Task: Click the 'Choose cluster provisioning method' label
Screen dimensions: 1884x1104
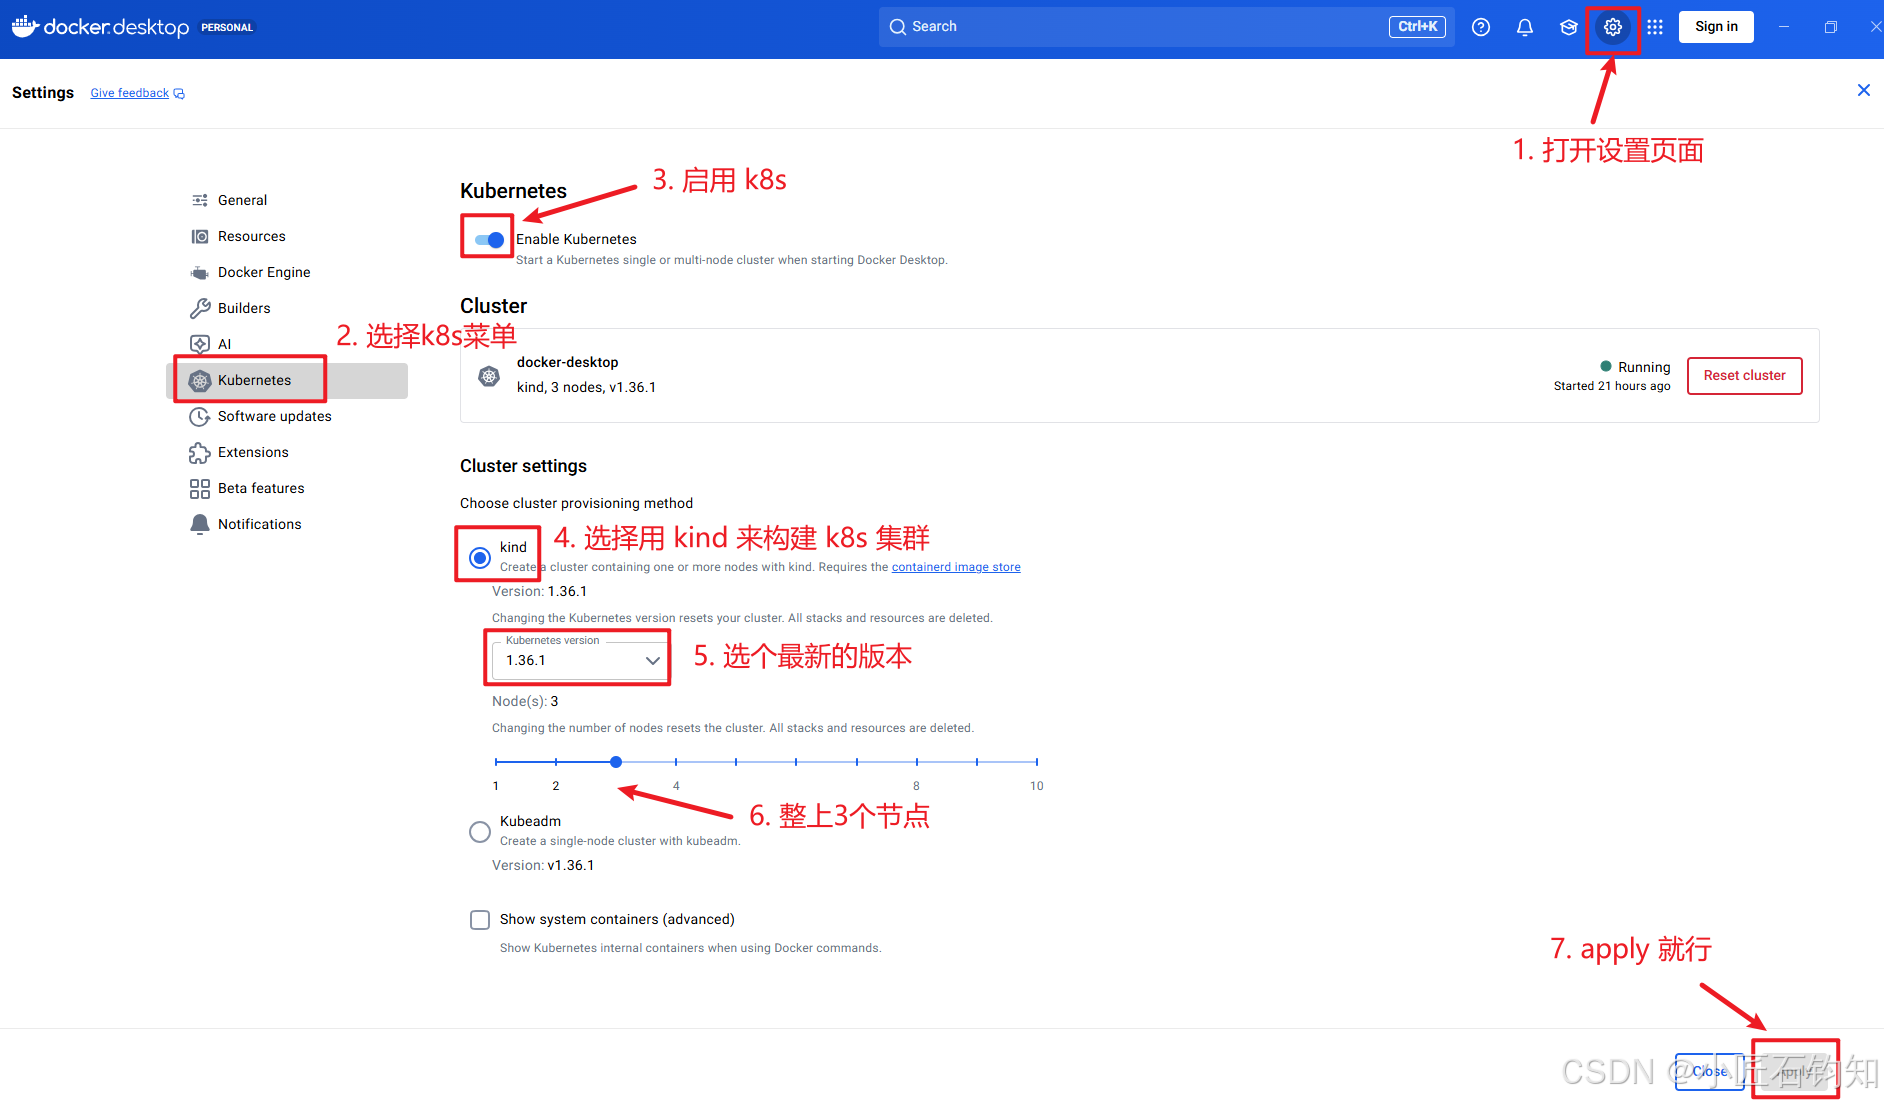Action: (576, 503)
